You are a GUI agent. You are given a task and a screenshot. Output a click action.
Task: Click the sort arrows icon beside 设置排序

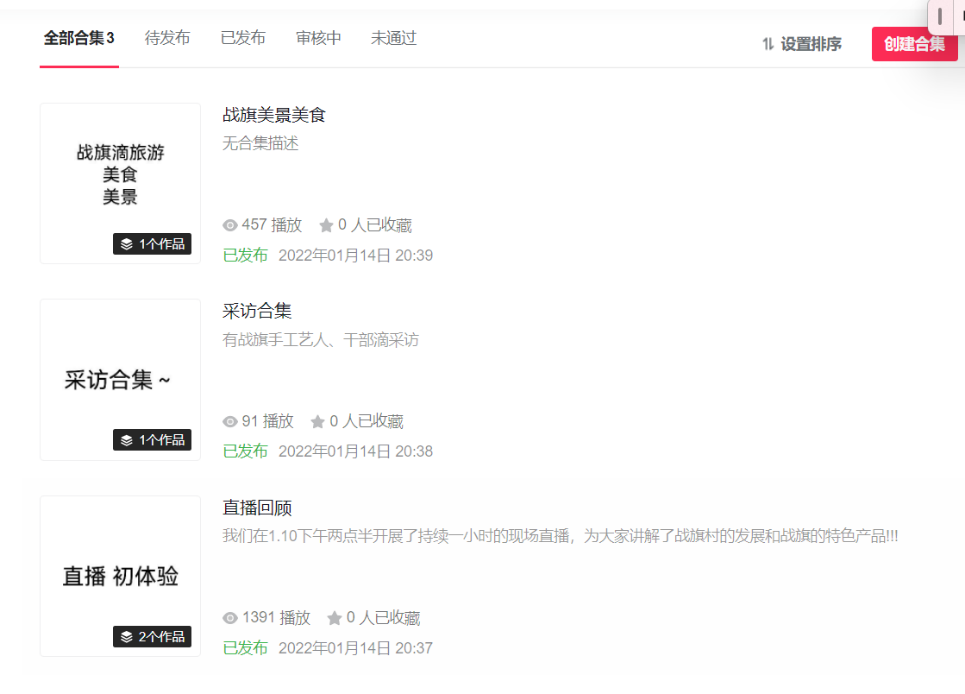(x=768, y=44)
